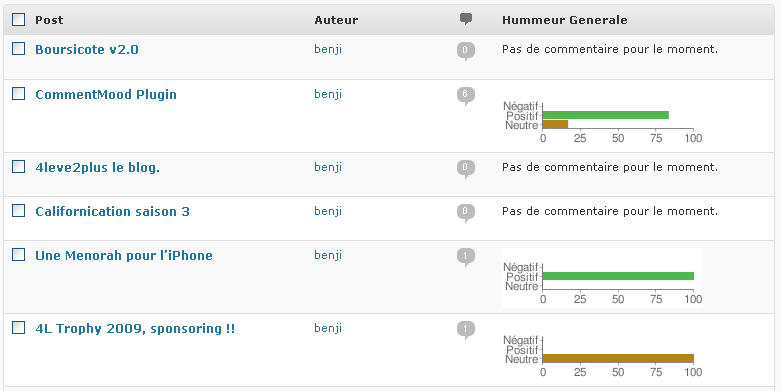Check the 4L Trophy 2009 row checkbox

tap(18, 327)
